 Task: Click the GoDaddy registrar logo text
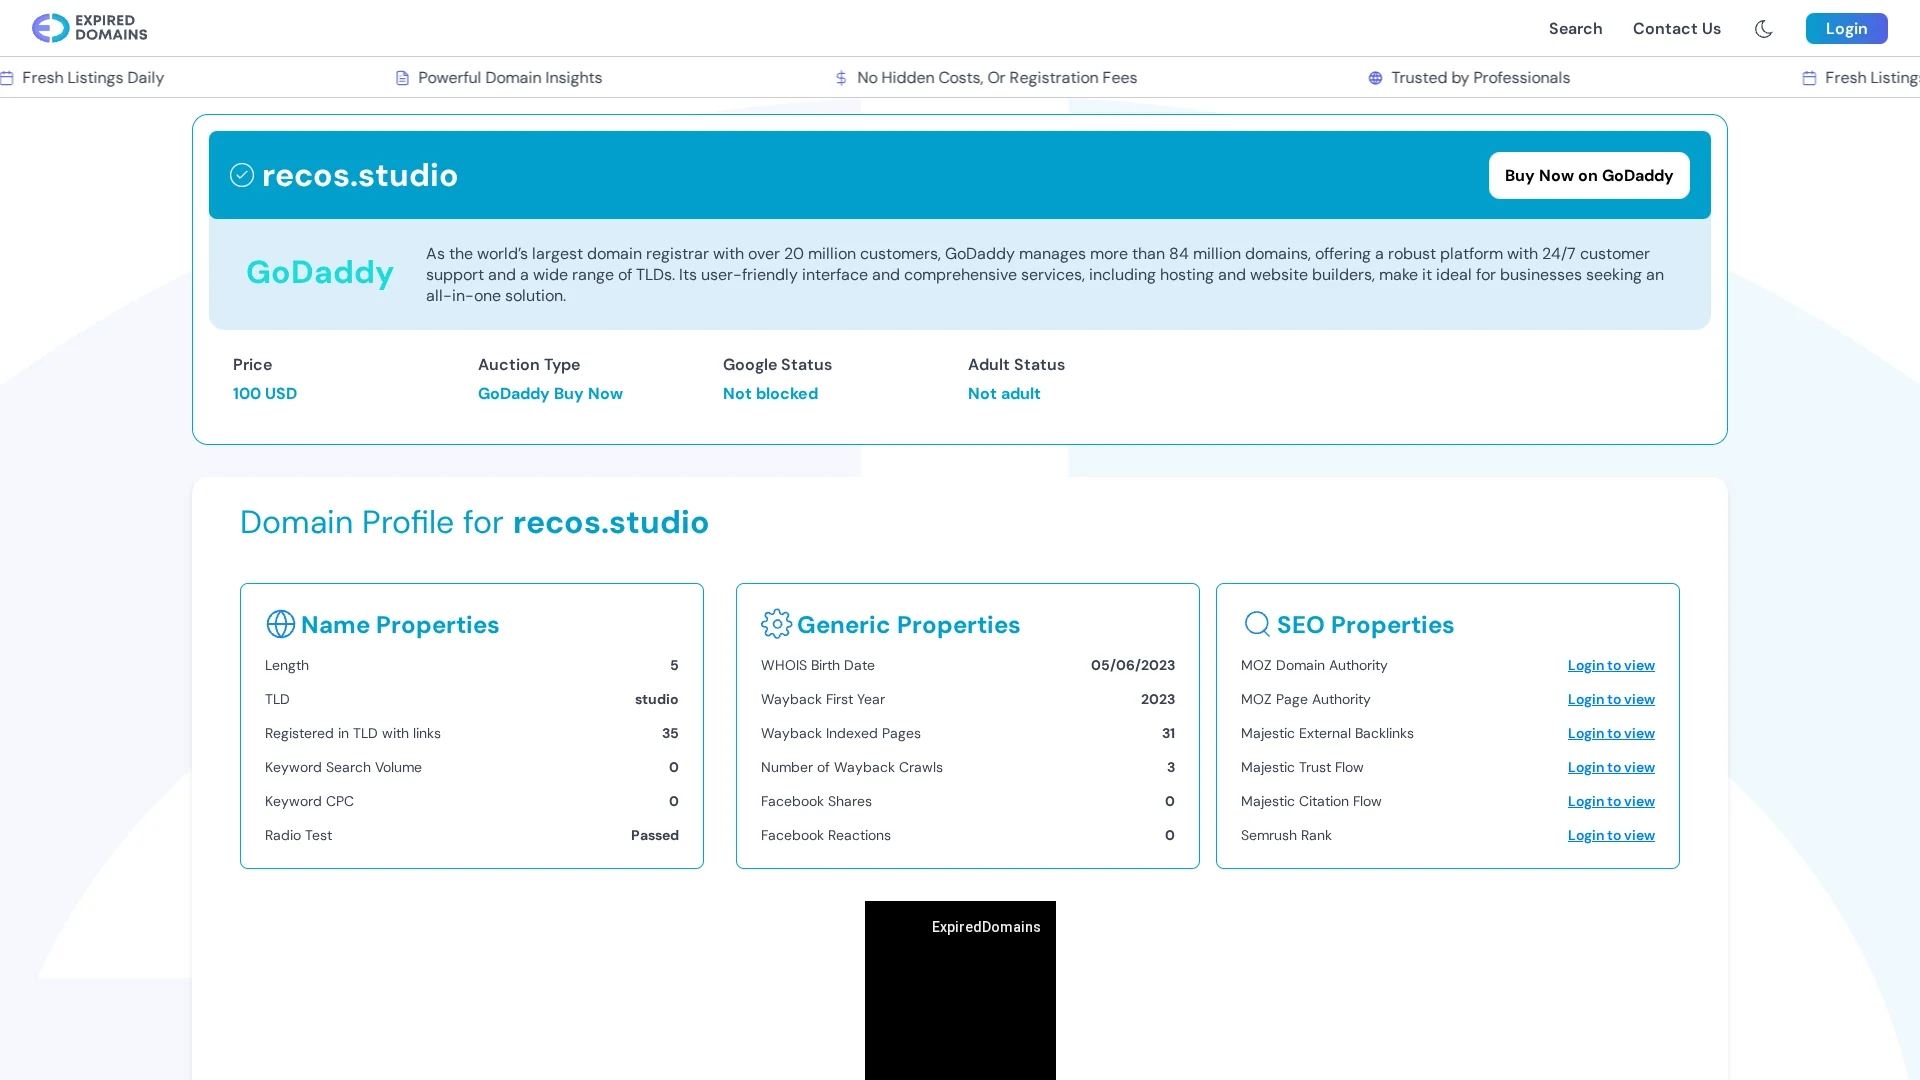[319, 273]
